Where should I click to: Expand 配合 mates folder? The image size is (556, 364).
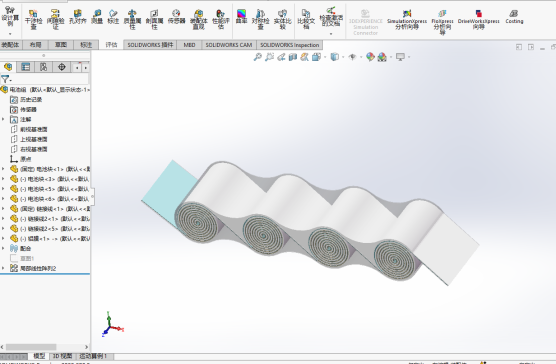[x=3, y=248]
